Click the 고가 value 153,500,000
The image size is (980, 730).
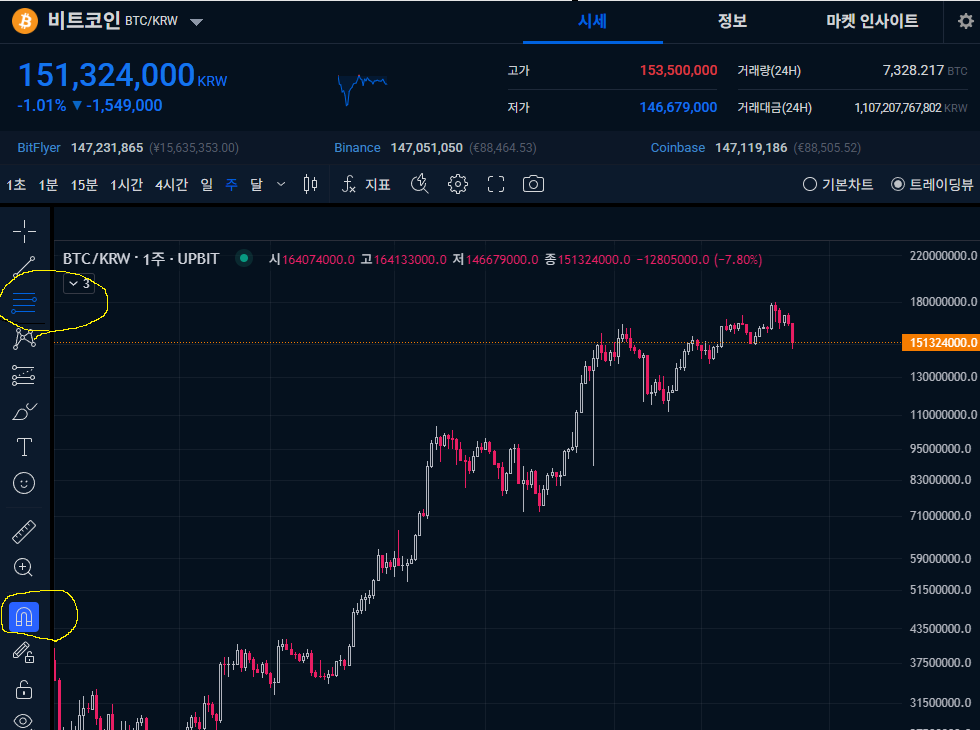(678, 70)
